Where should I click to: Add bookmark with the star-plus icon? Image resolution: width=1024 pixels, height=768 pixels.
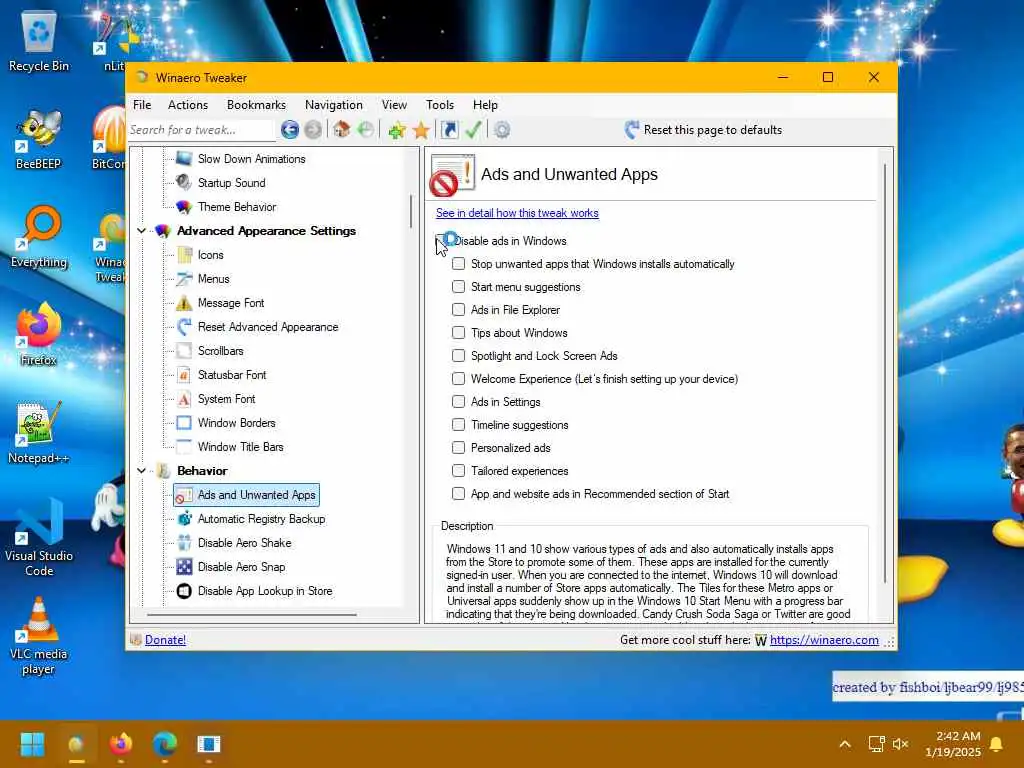pos(396,130)
